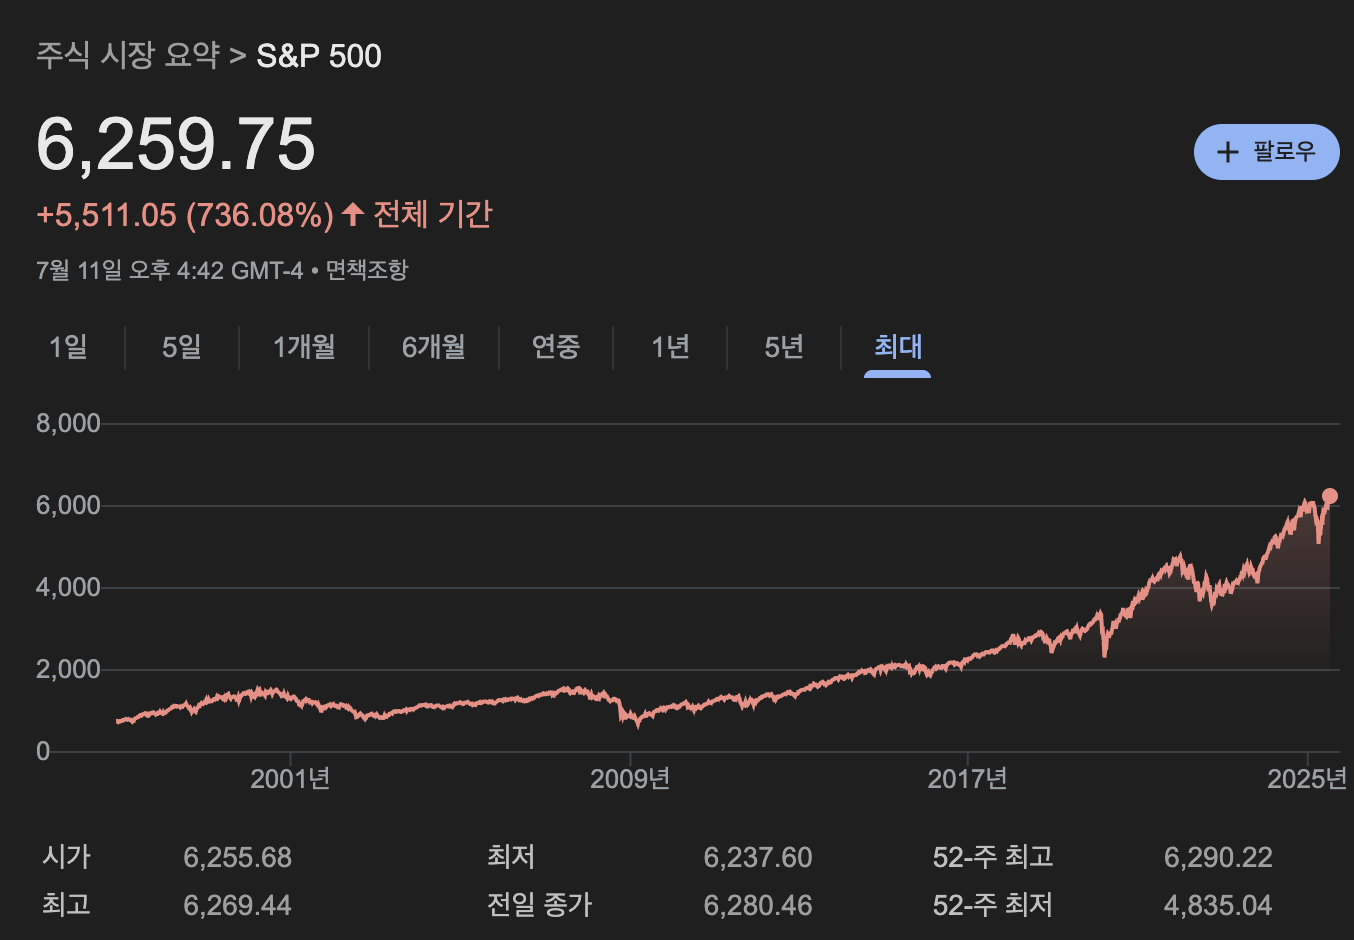Select the 5일 time range tab

pos(181,347)
